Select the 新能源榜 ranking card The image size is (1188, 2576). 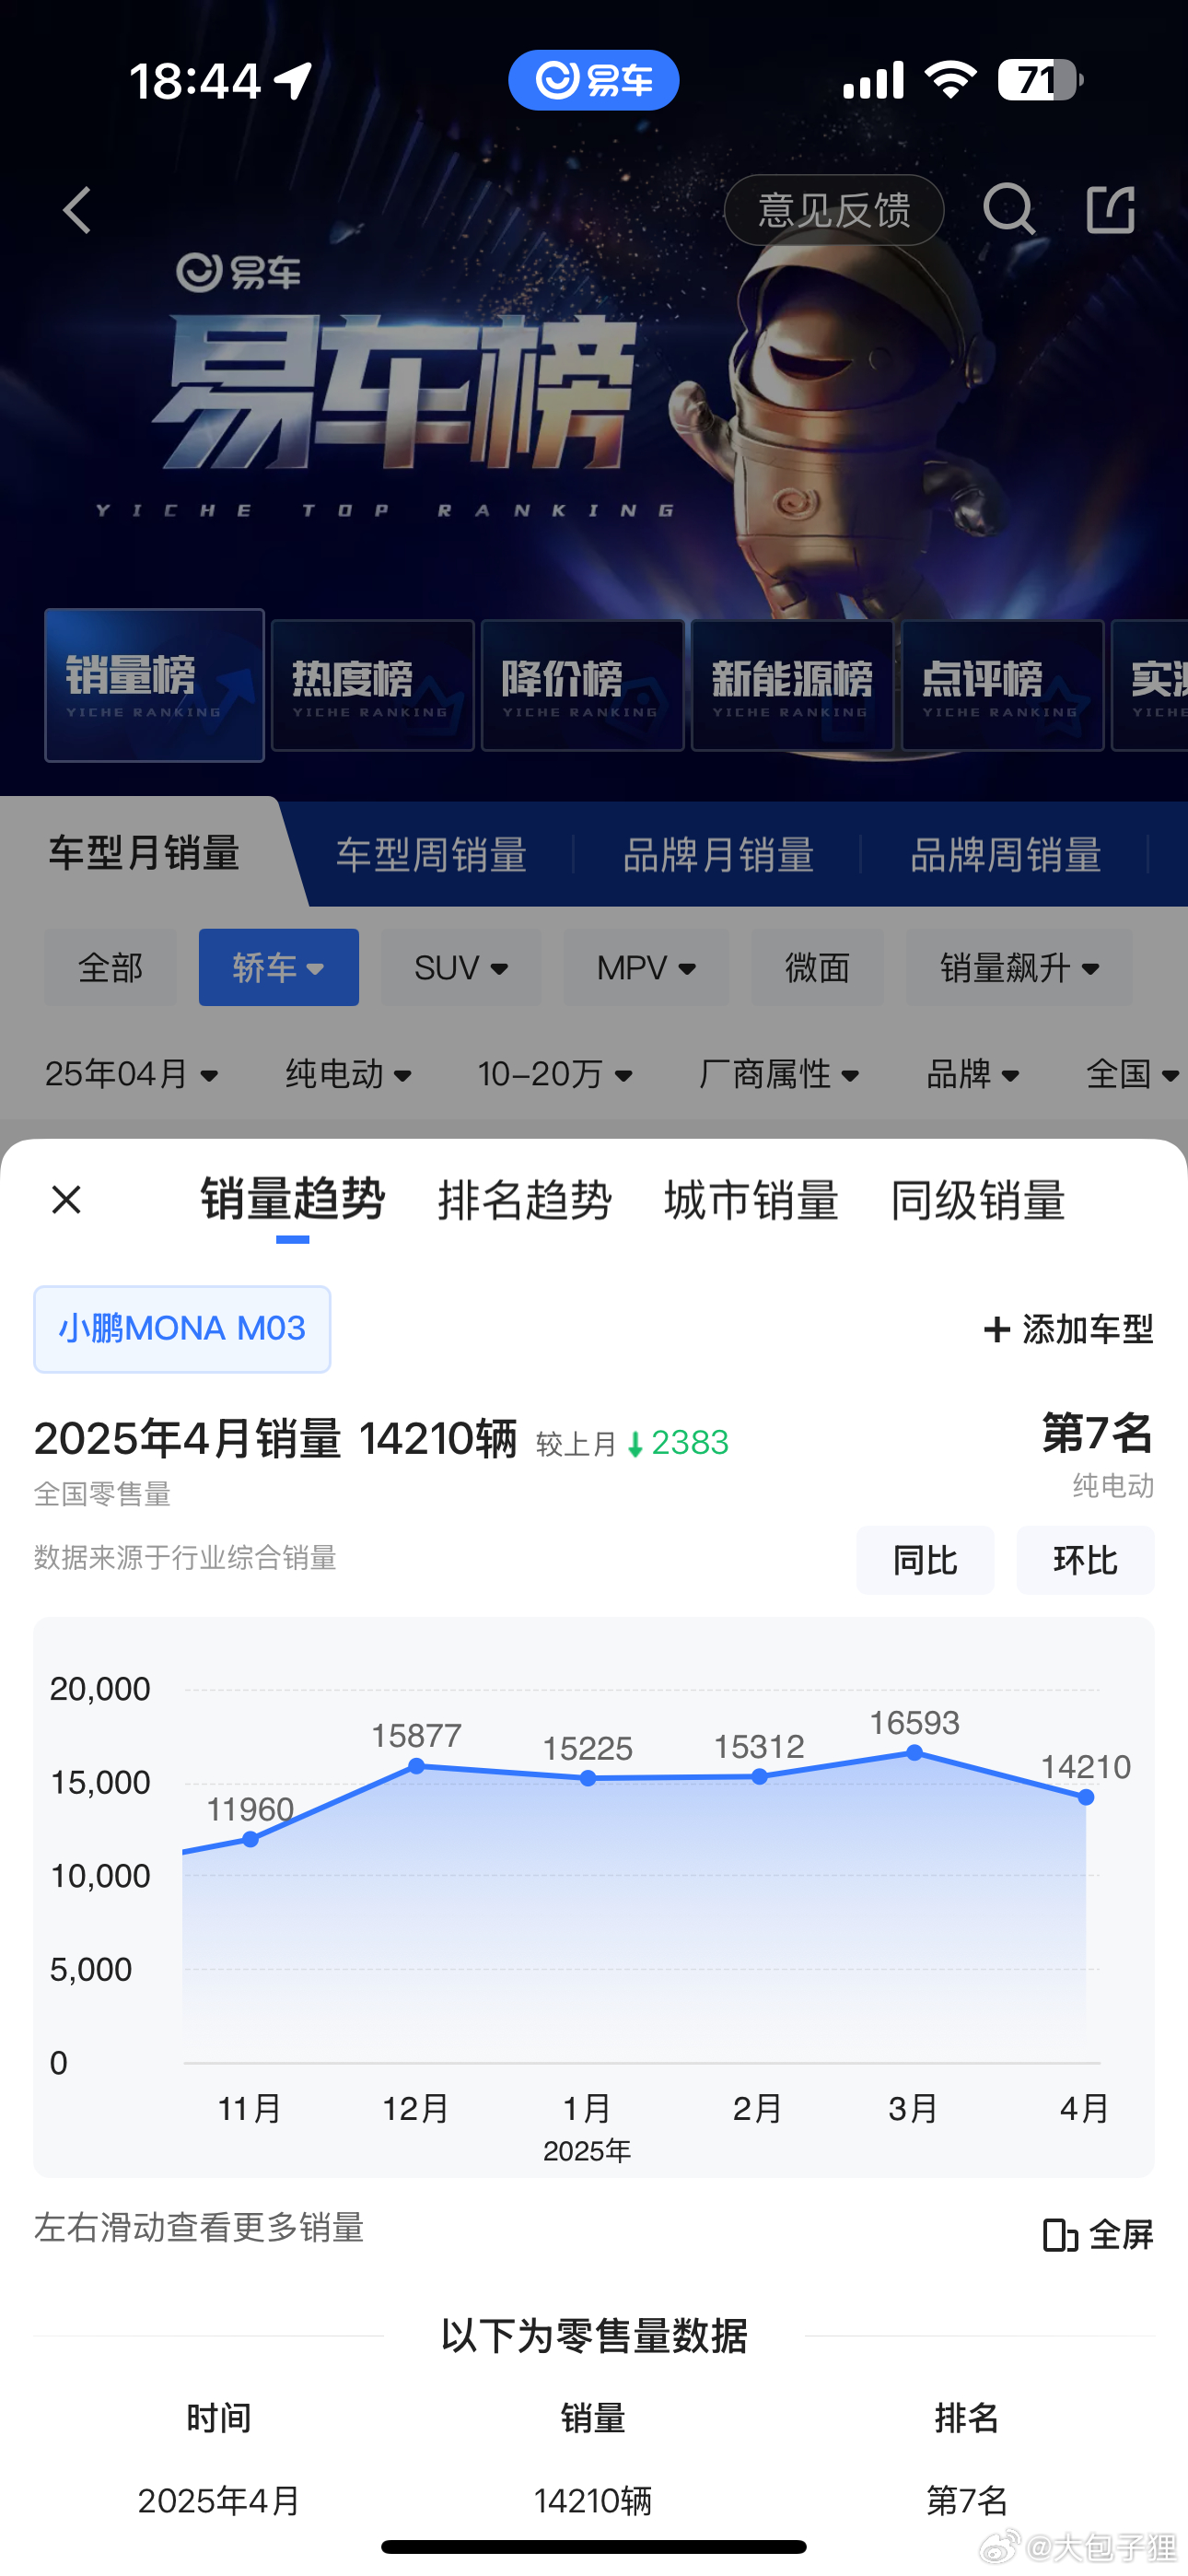(x=793, y=685)
